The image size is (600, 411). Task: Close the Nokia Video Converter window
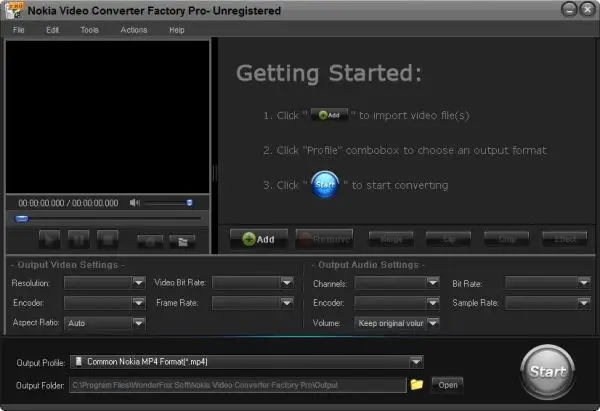coord(587,9)
